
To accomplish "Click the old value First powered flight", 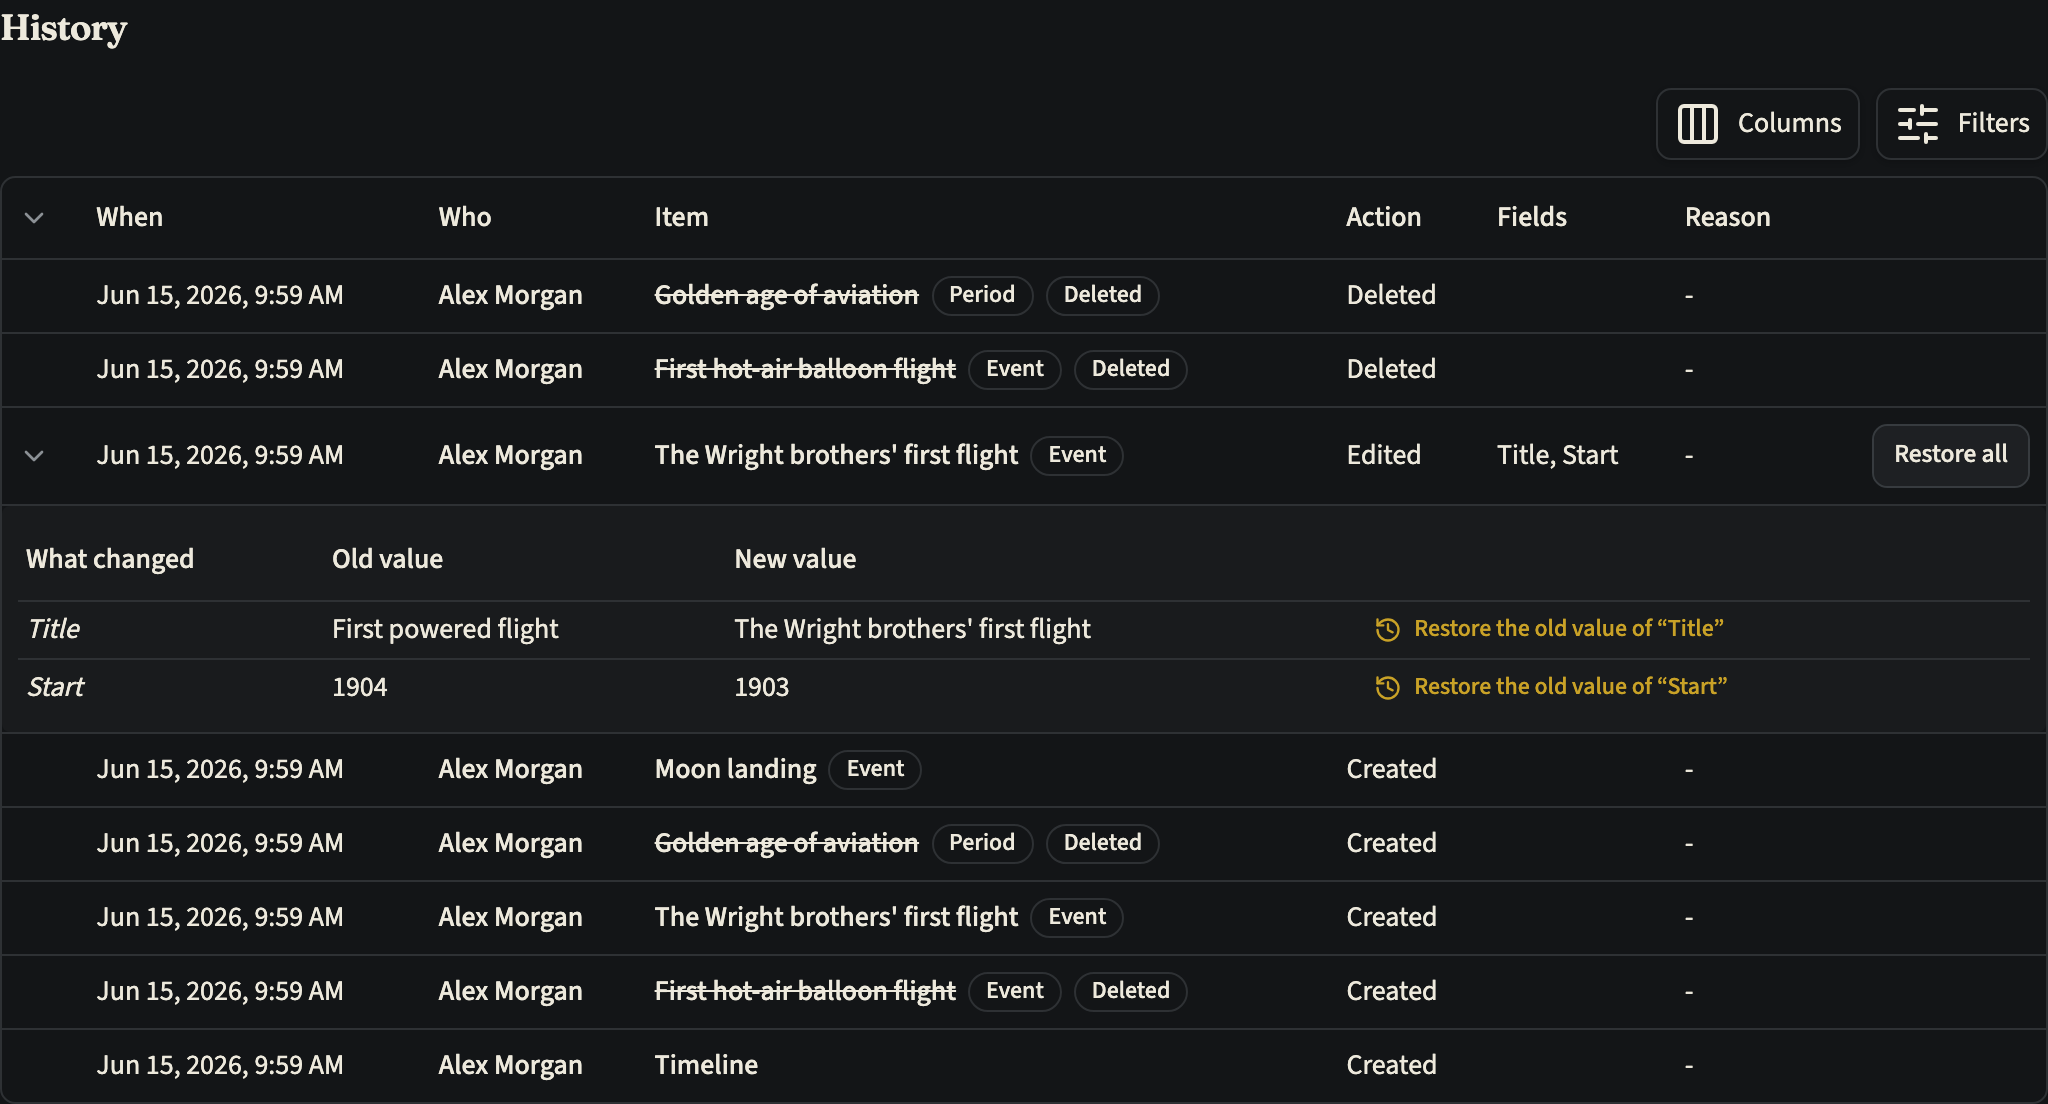I will point(445,629).
